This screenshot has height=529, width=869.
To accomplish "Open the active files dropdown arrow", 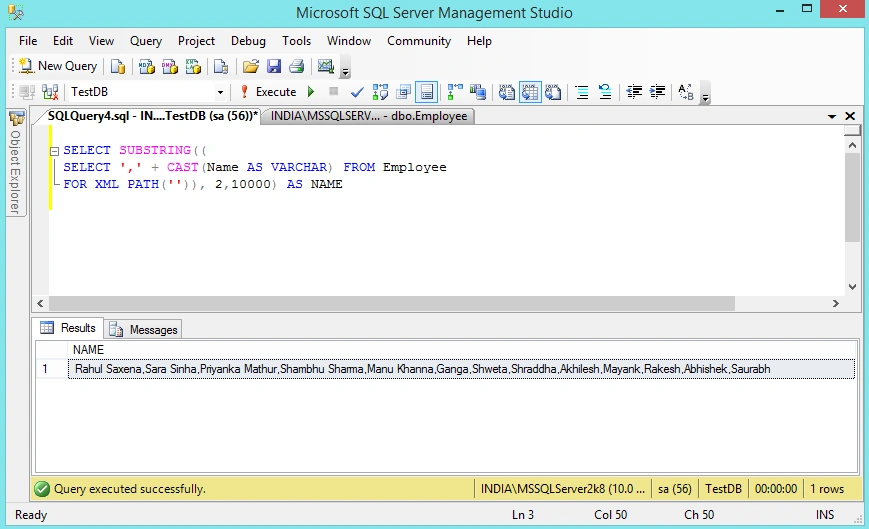I will (831, 116).
